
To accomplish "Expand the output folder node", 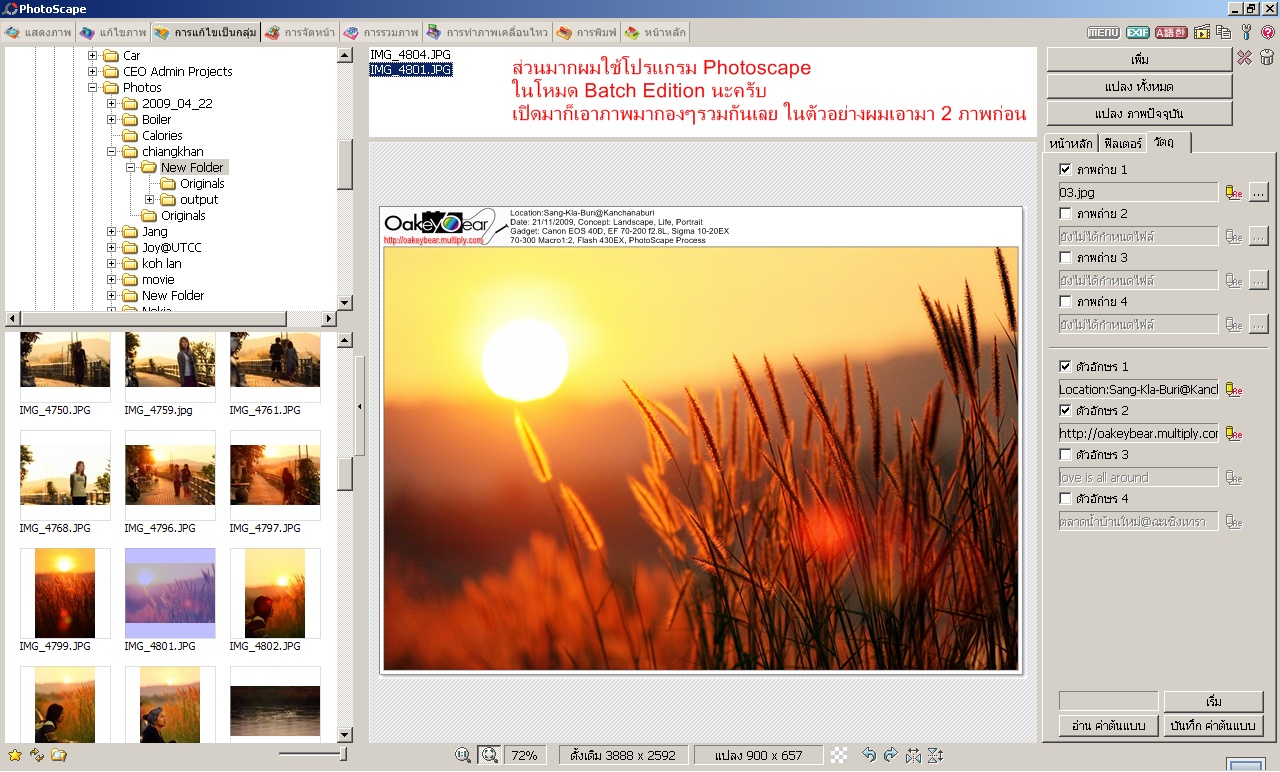I will [x=150, y=200].
